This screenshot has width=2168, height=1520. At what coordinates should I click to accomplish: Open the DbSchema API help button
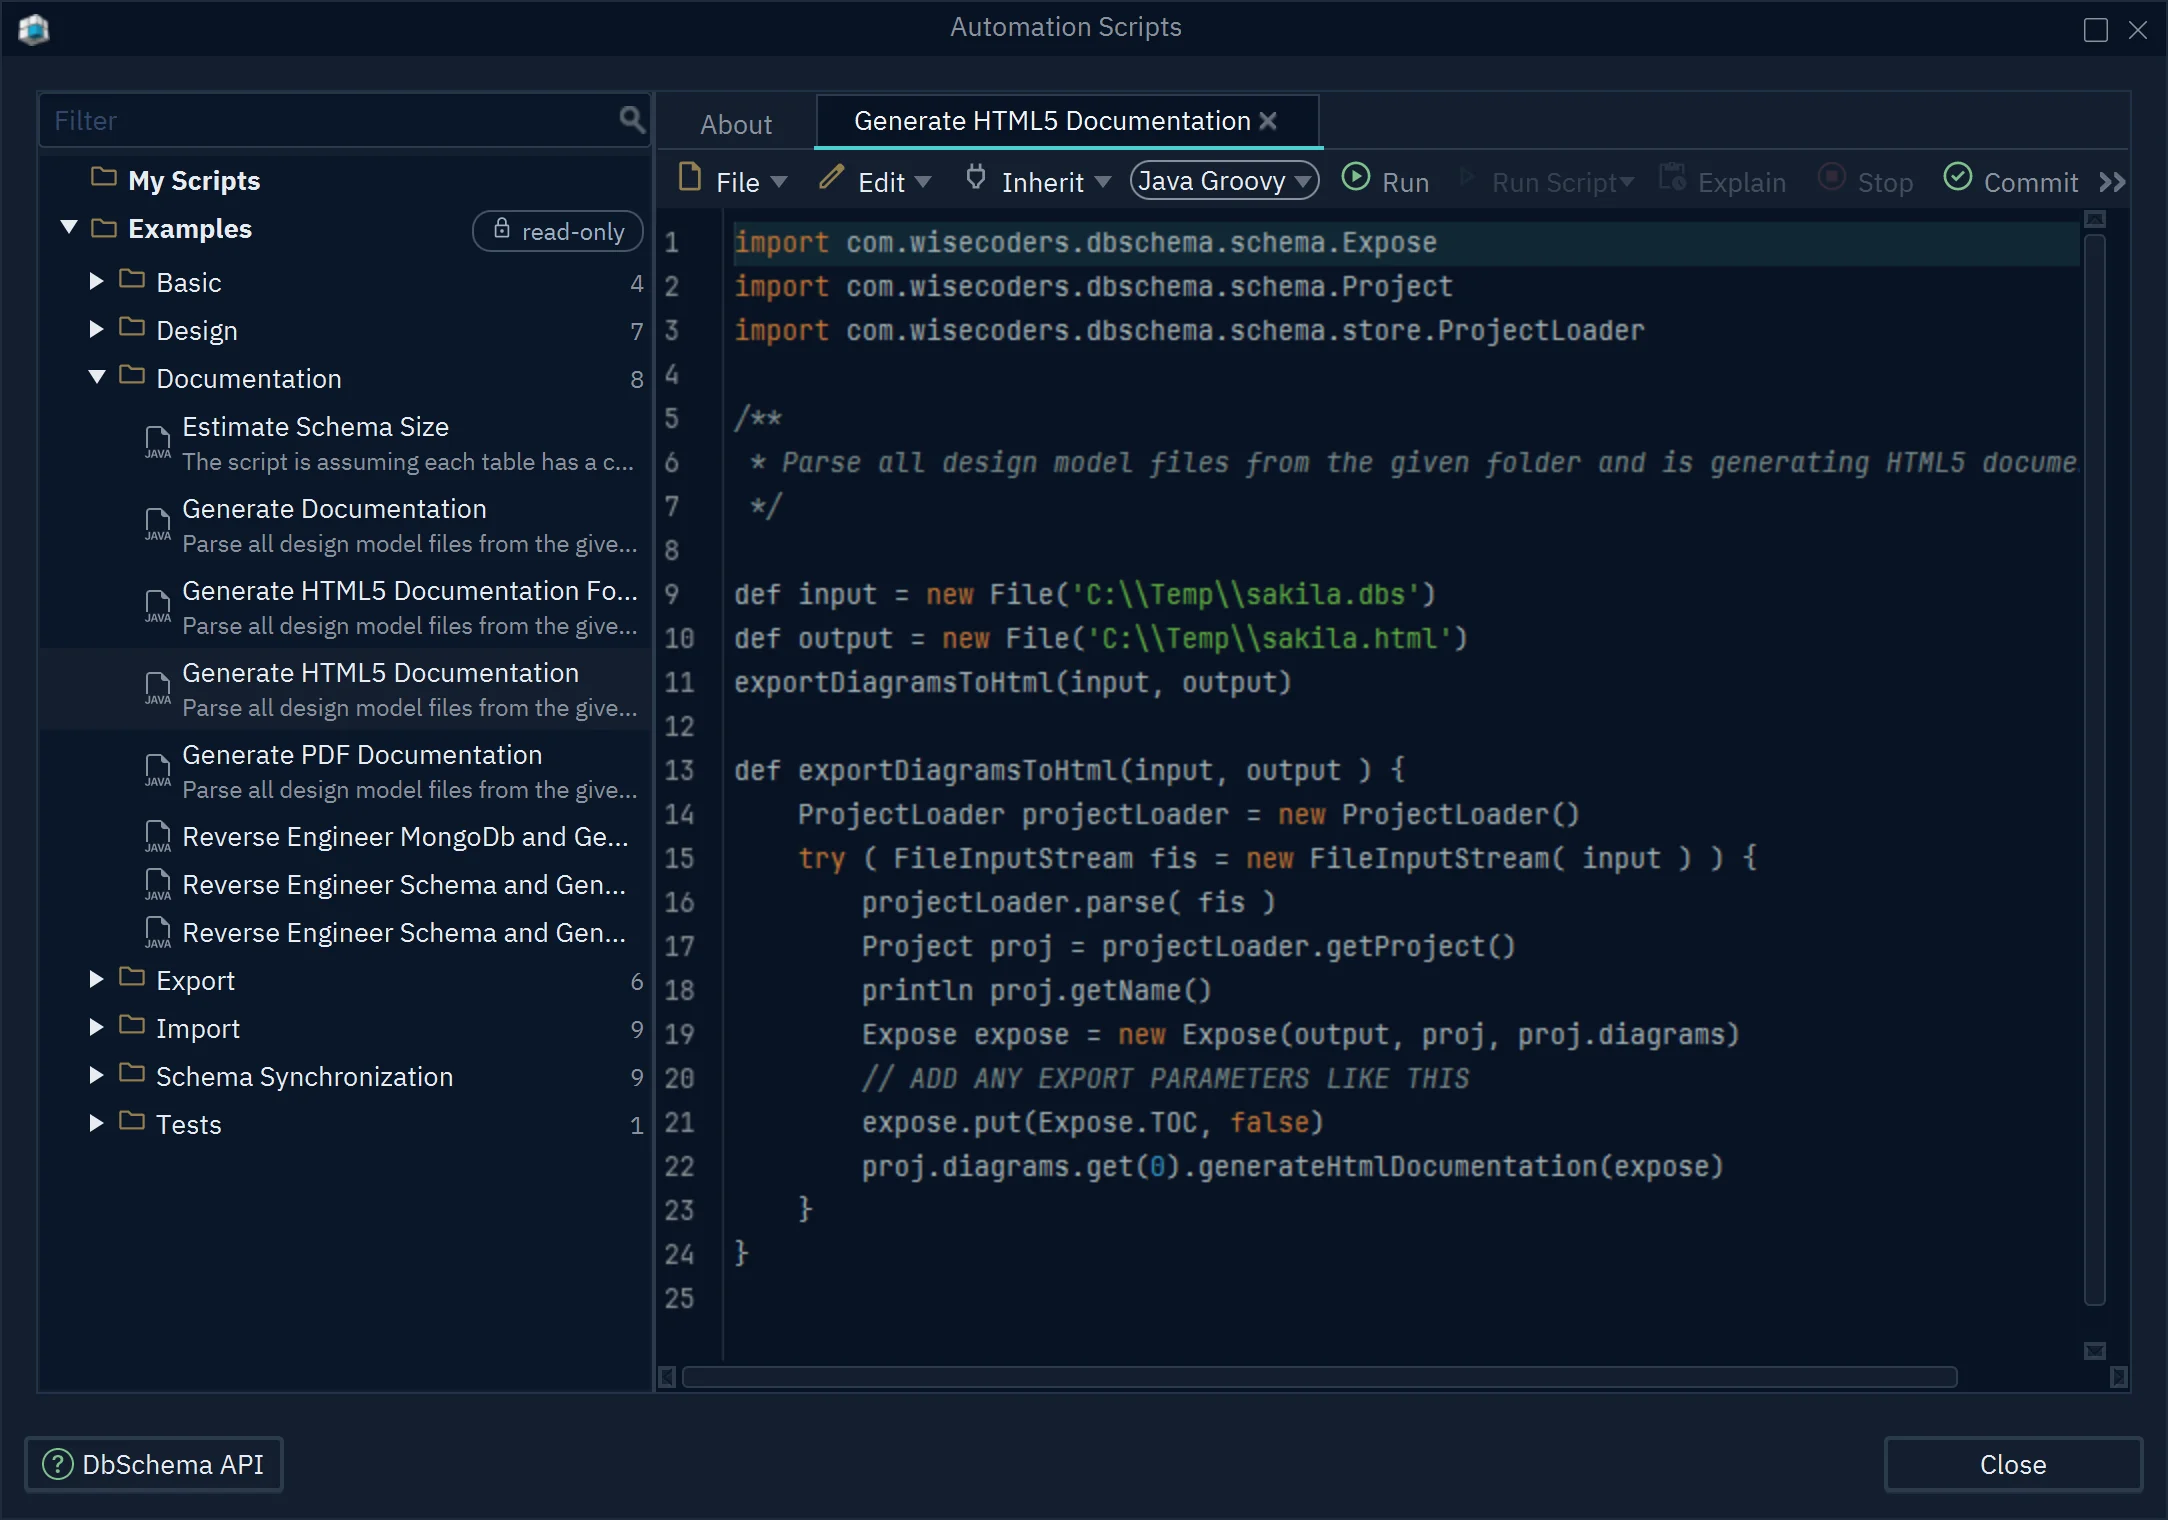154,1464
